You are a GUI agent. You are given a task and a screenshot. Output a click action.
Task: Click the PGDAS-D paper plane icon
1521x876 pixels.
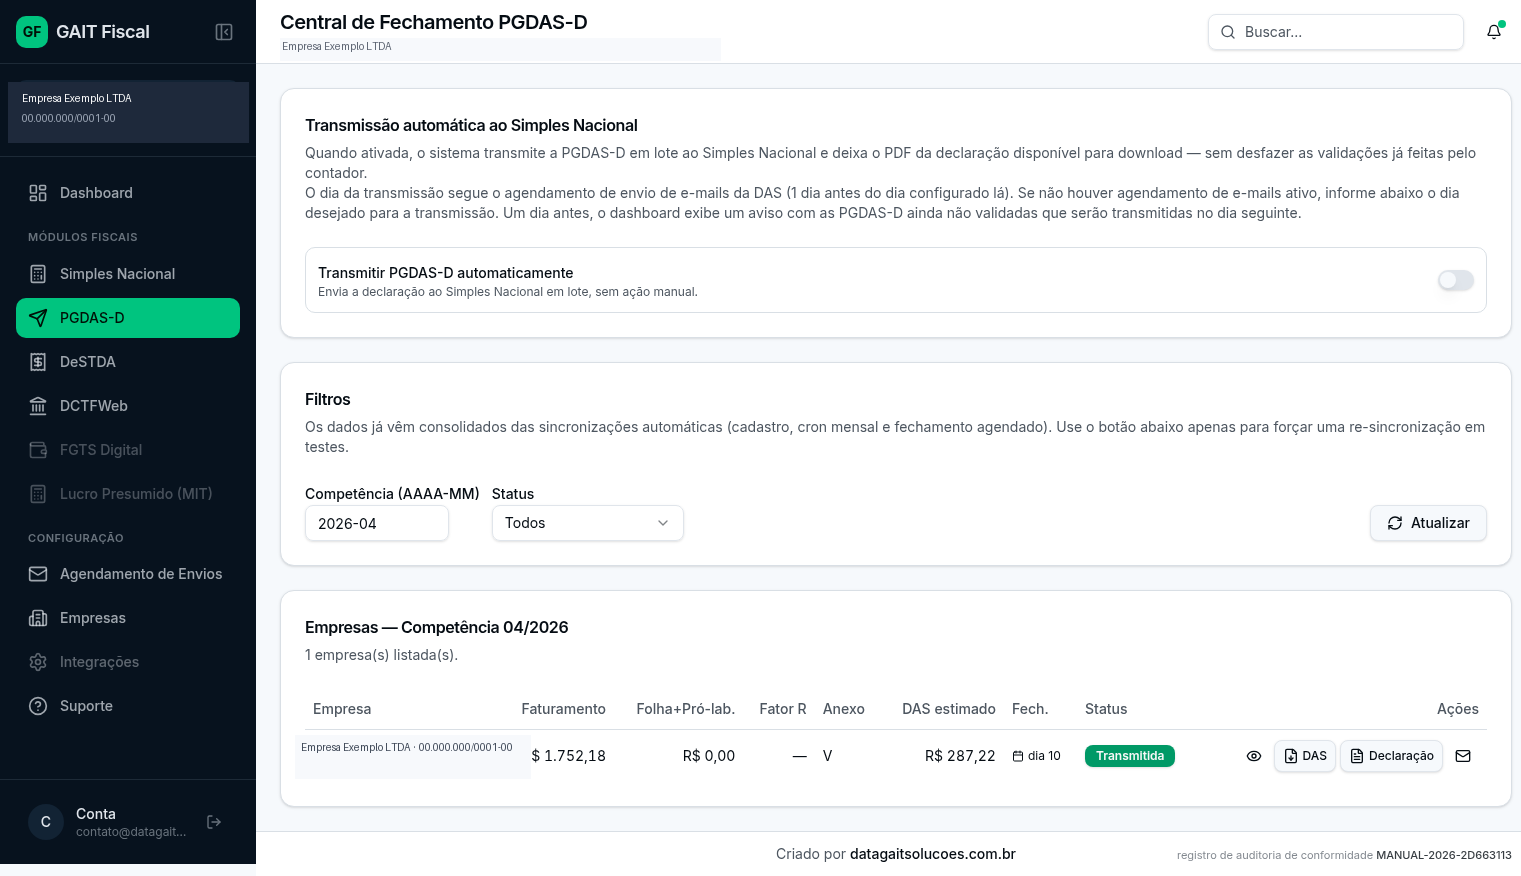click(38, 318)
